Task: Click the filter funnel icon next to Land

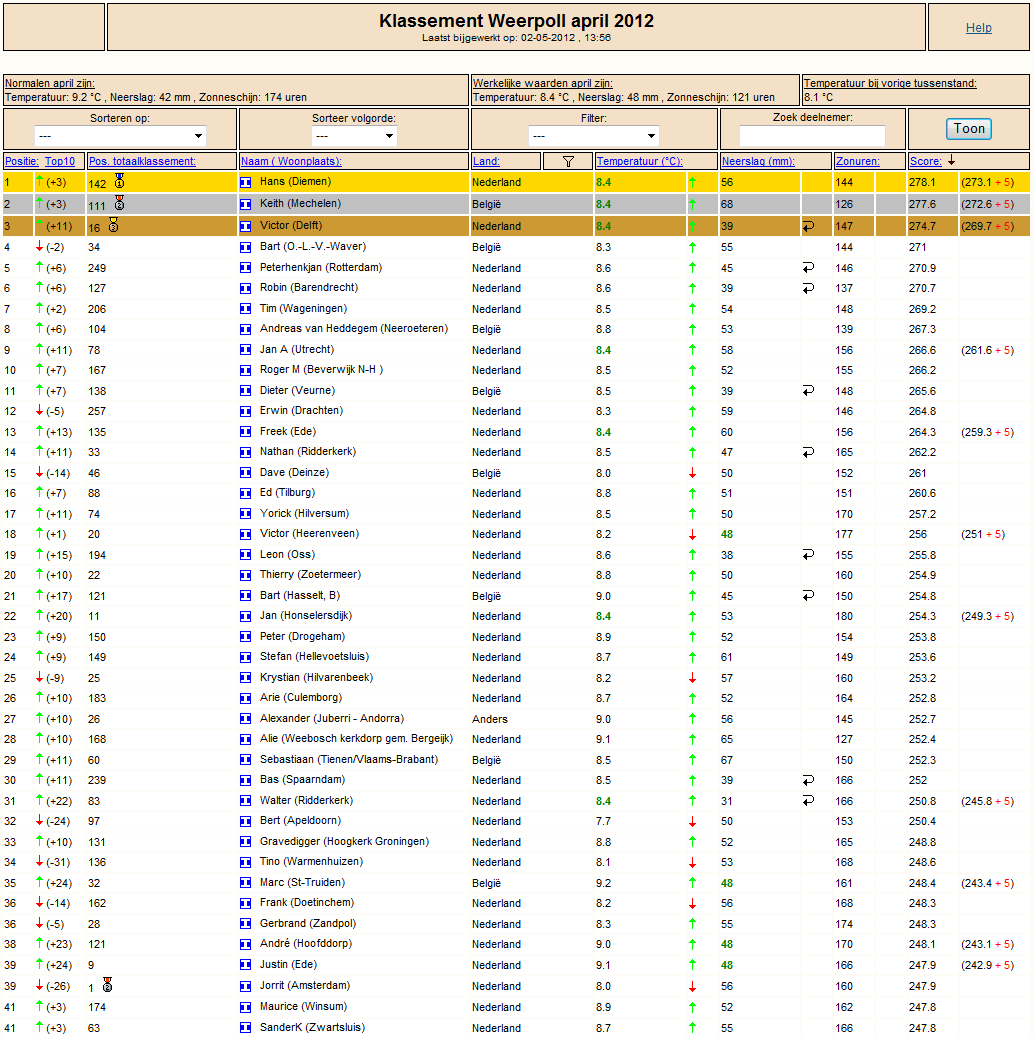Action: coord(568,161)
